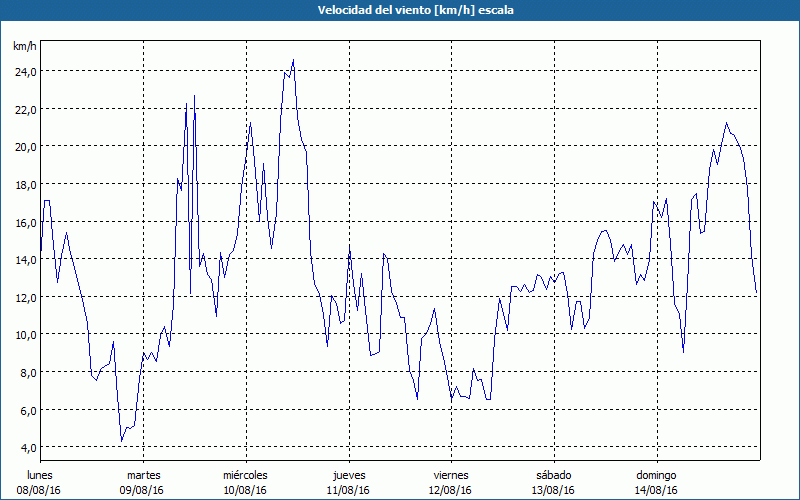
Task: Click the 'lunes' day label
Action: click(x=41, y=474)
